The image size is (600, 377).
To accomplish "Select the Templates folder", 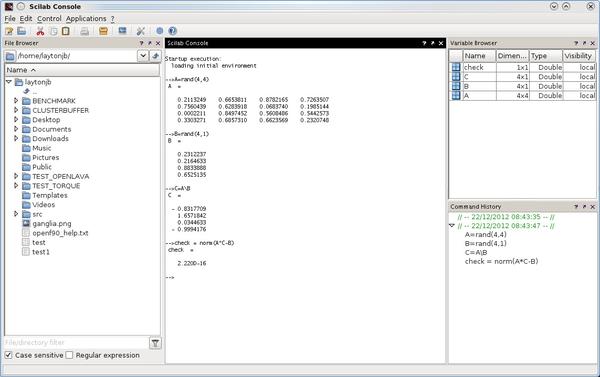I will tap(50, 195).
